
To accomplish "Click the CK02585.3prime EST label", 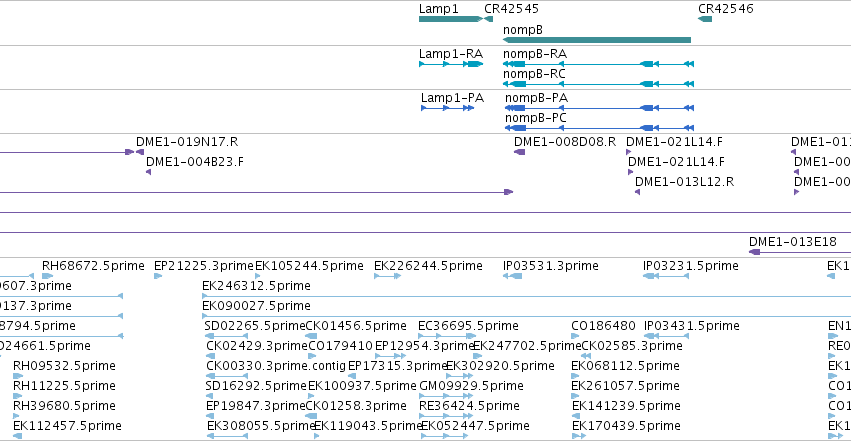I will pos(632,346).
